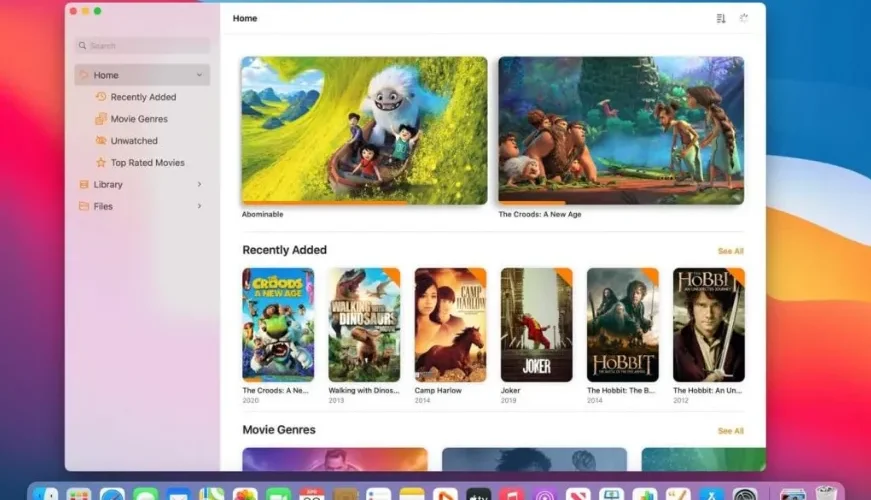
Task: Expand the Files section chevron
Action: pos(199,206)
